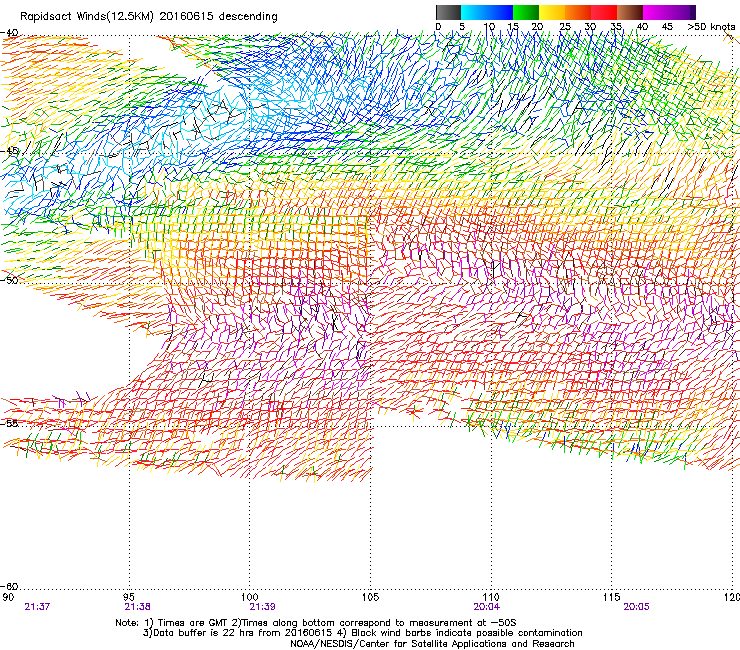Viewport: 740px width, 650px height.
Task: Click the dark purple >50 knots legend segment
Action: 691,12
